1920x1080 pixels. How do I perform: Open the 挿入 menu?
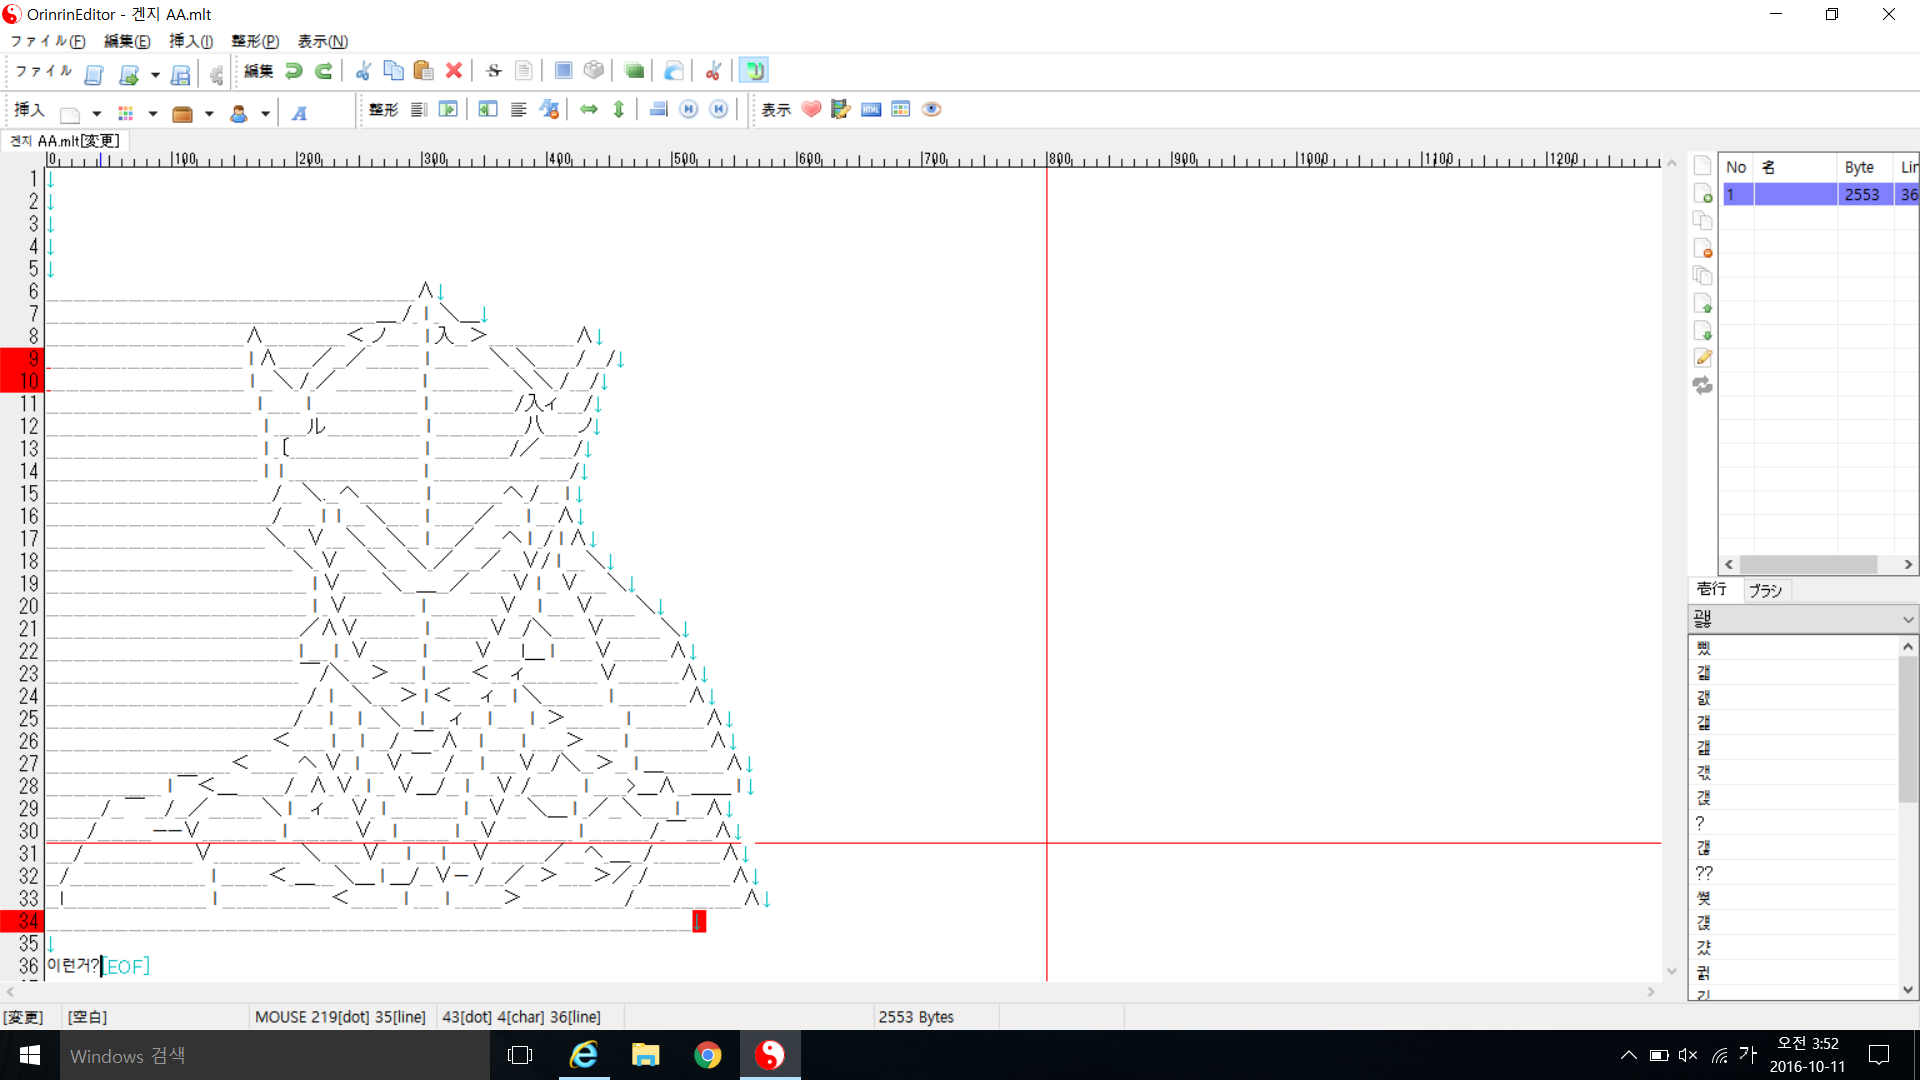tap(190, 41)
